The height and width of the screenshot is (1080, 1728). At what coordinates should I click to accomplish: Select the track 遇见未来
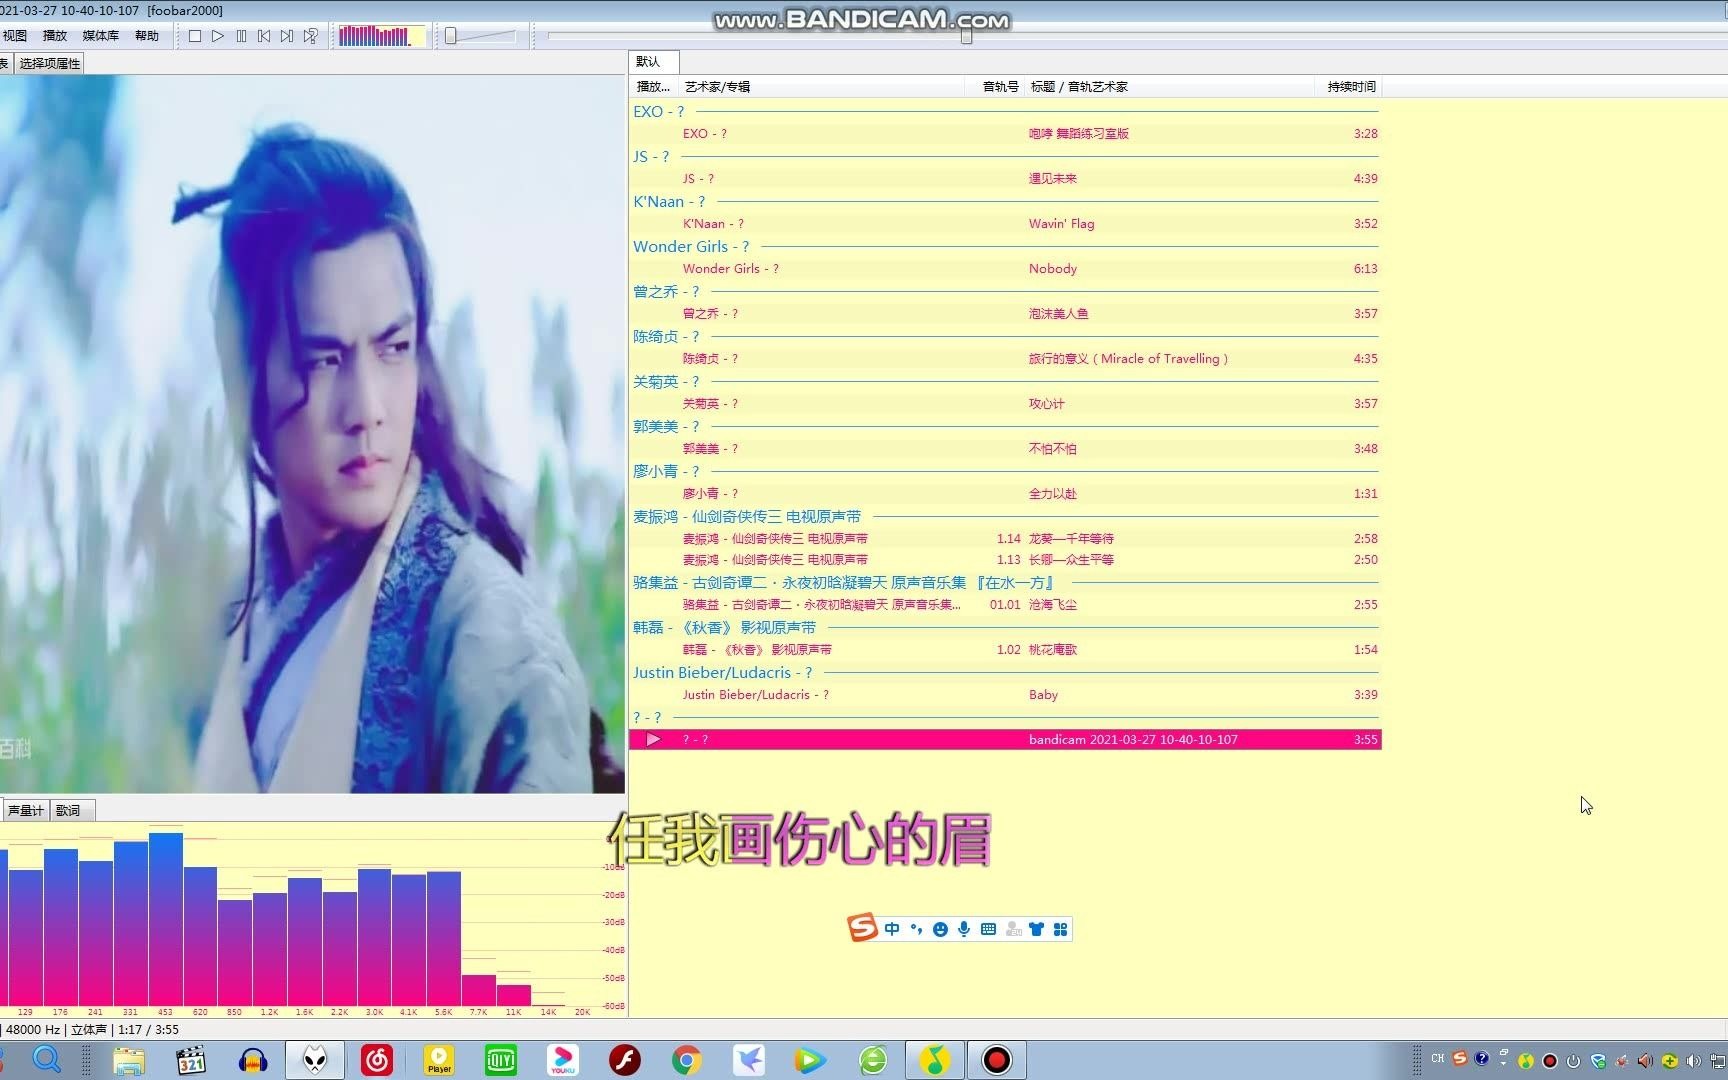pyautogui.click(x=1005, y=179)
